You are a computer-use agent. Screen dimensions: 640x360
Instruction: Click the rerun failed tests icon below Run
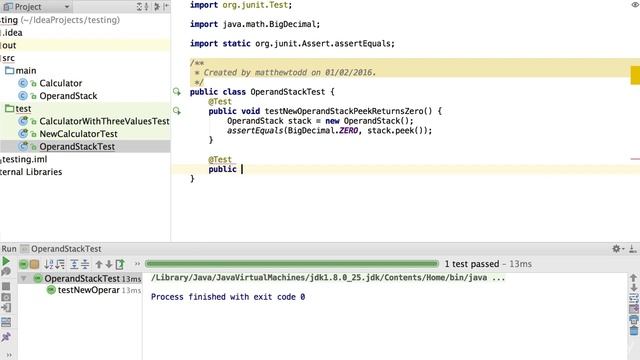tap(6, 272)
